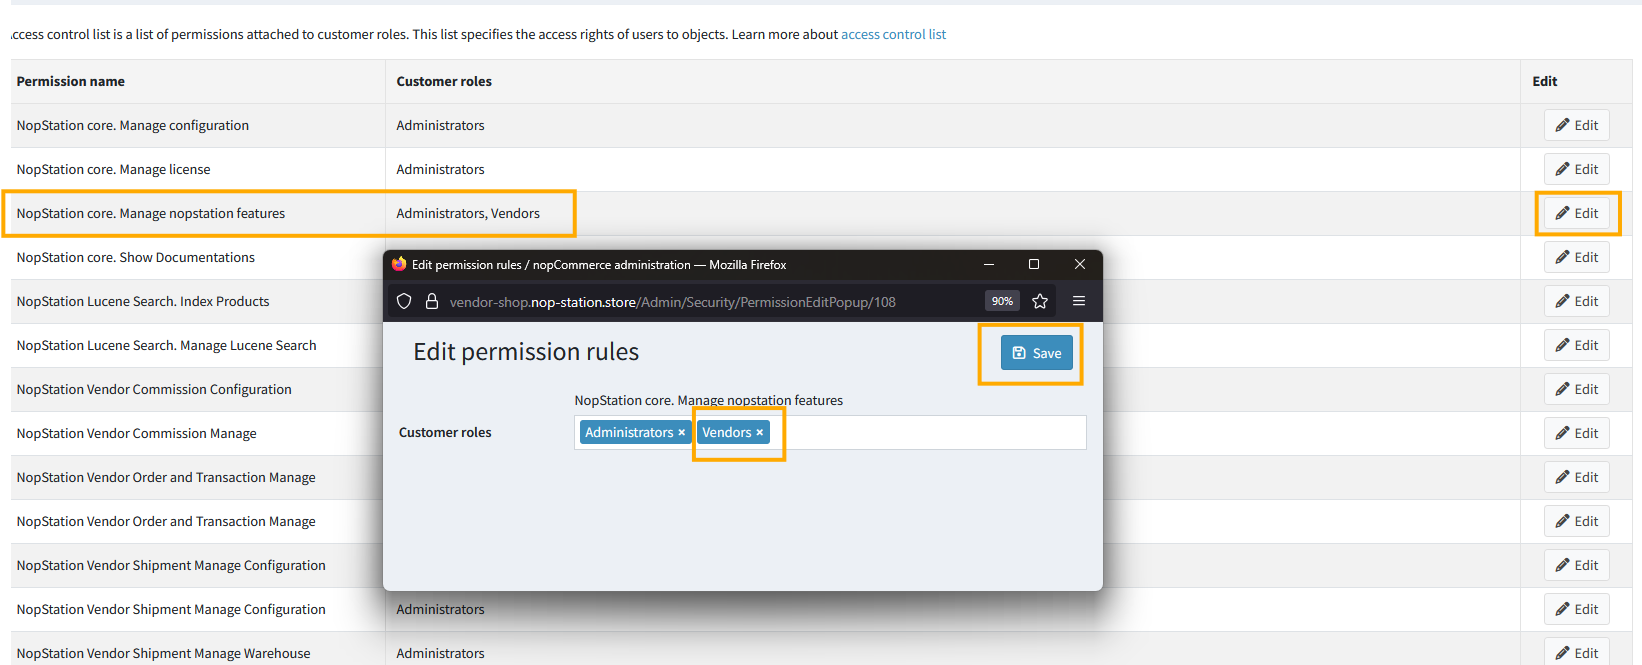
Task: Edit the Vendor Commission Manage row
Action: pyautogui.click(x=1577, y=433)
